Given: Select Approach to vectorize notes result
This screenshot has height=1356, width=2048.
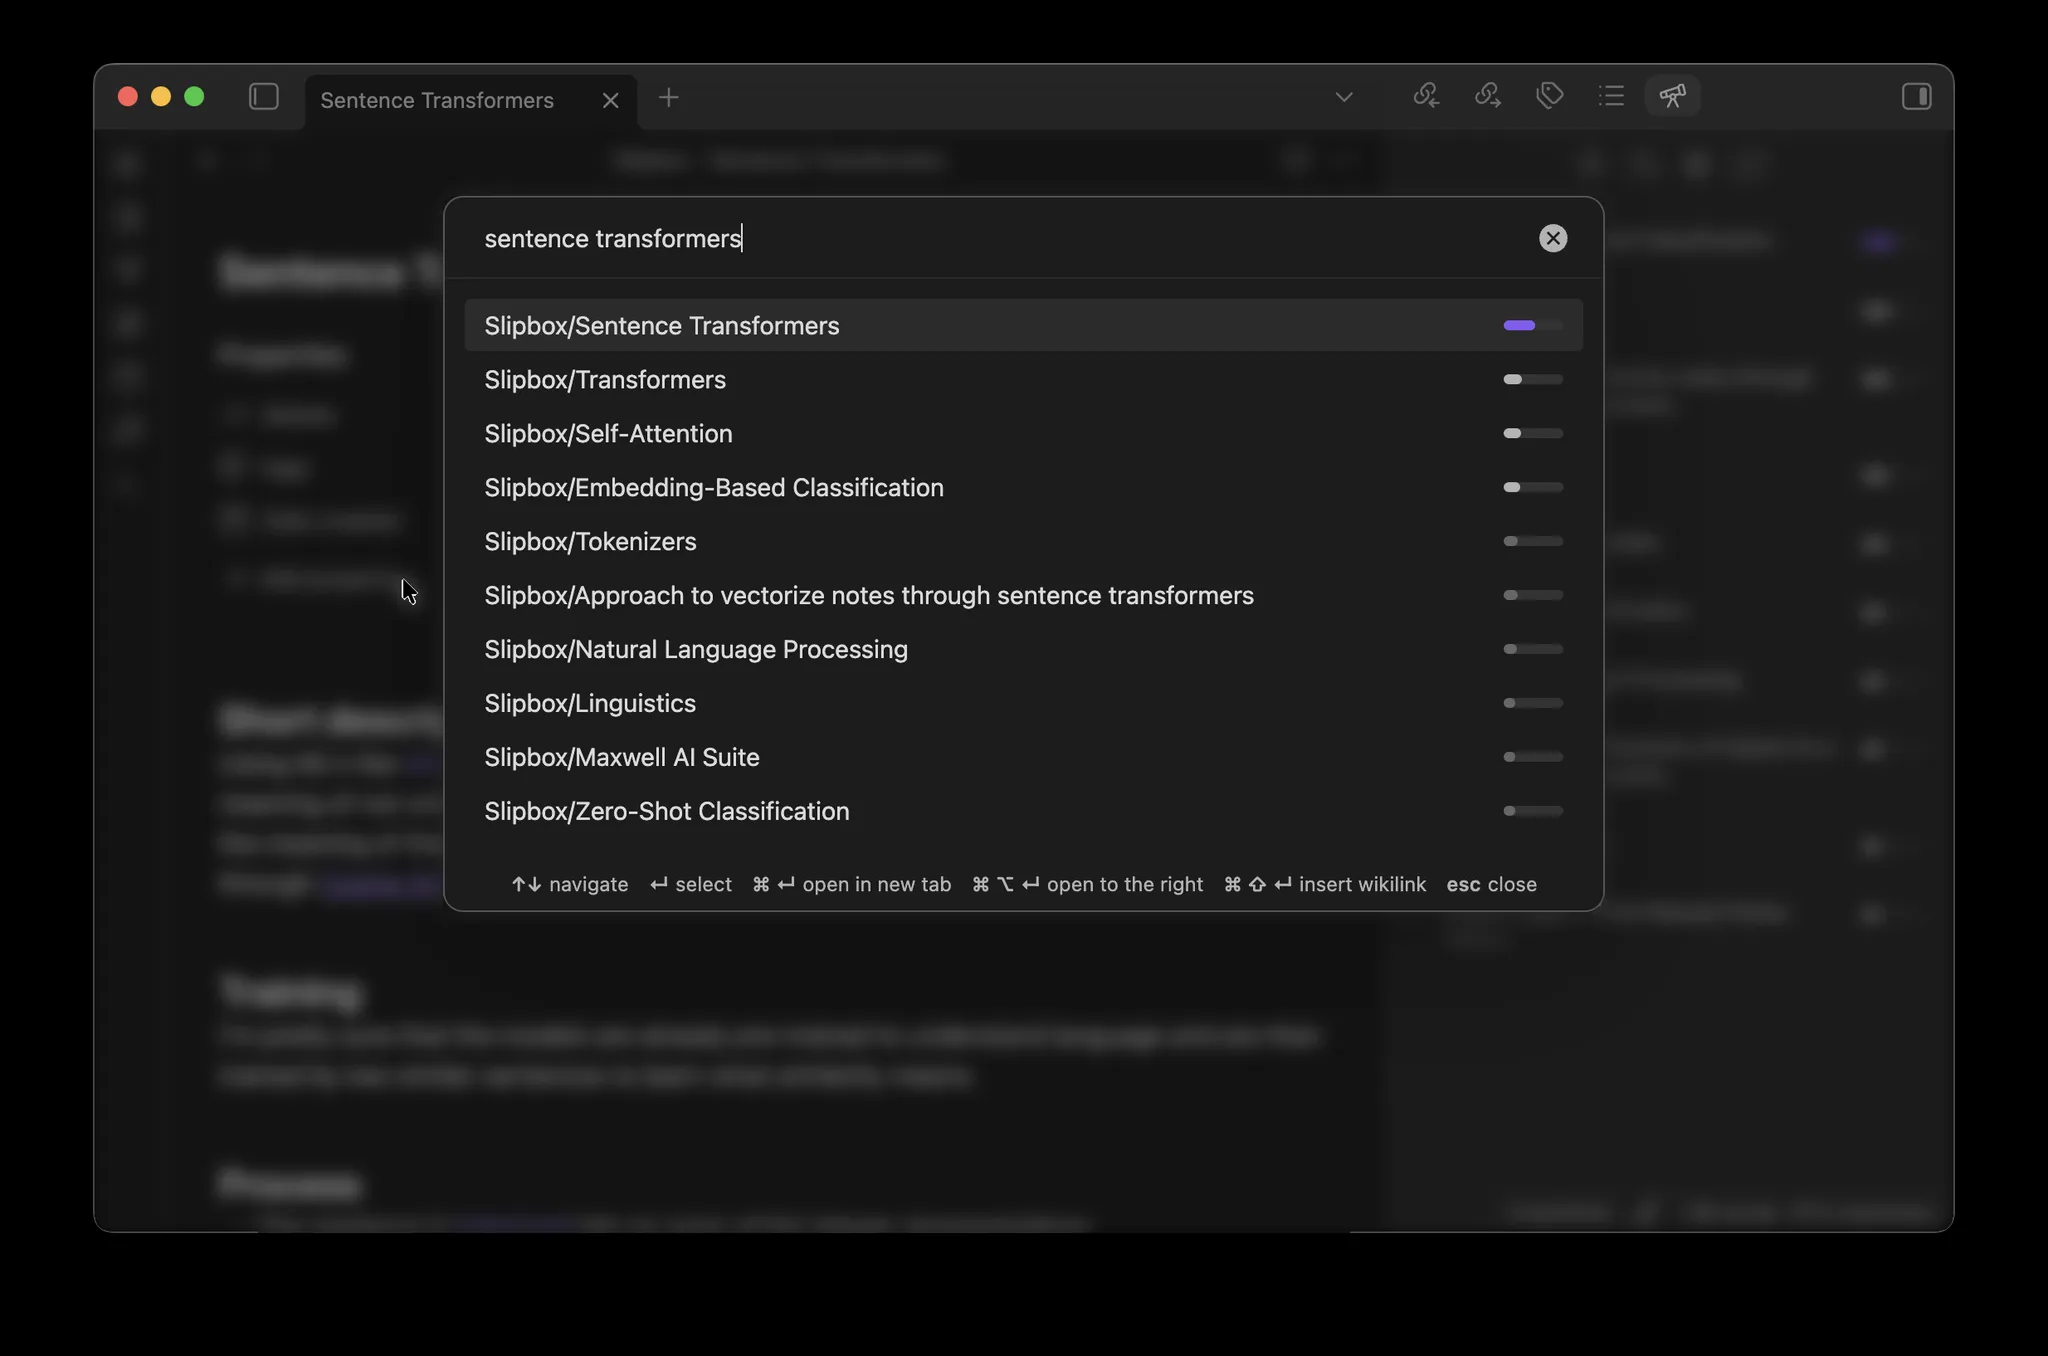Looking at the screenshot, I should point(1024,595).
